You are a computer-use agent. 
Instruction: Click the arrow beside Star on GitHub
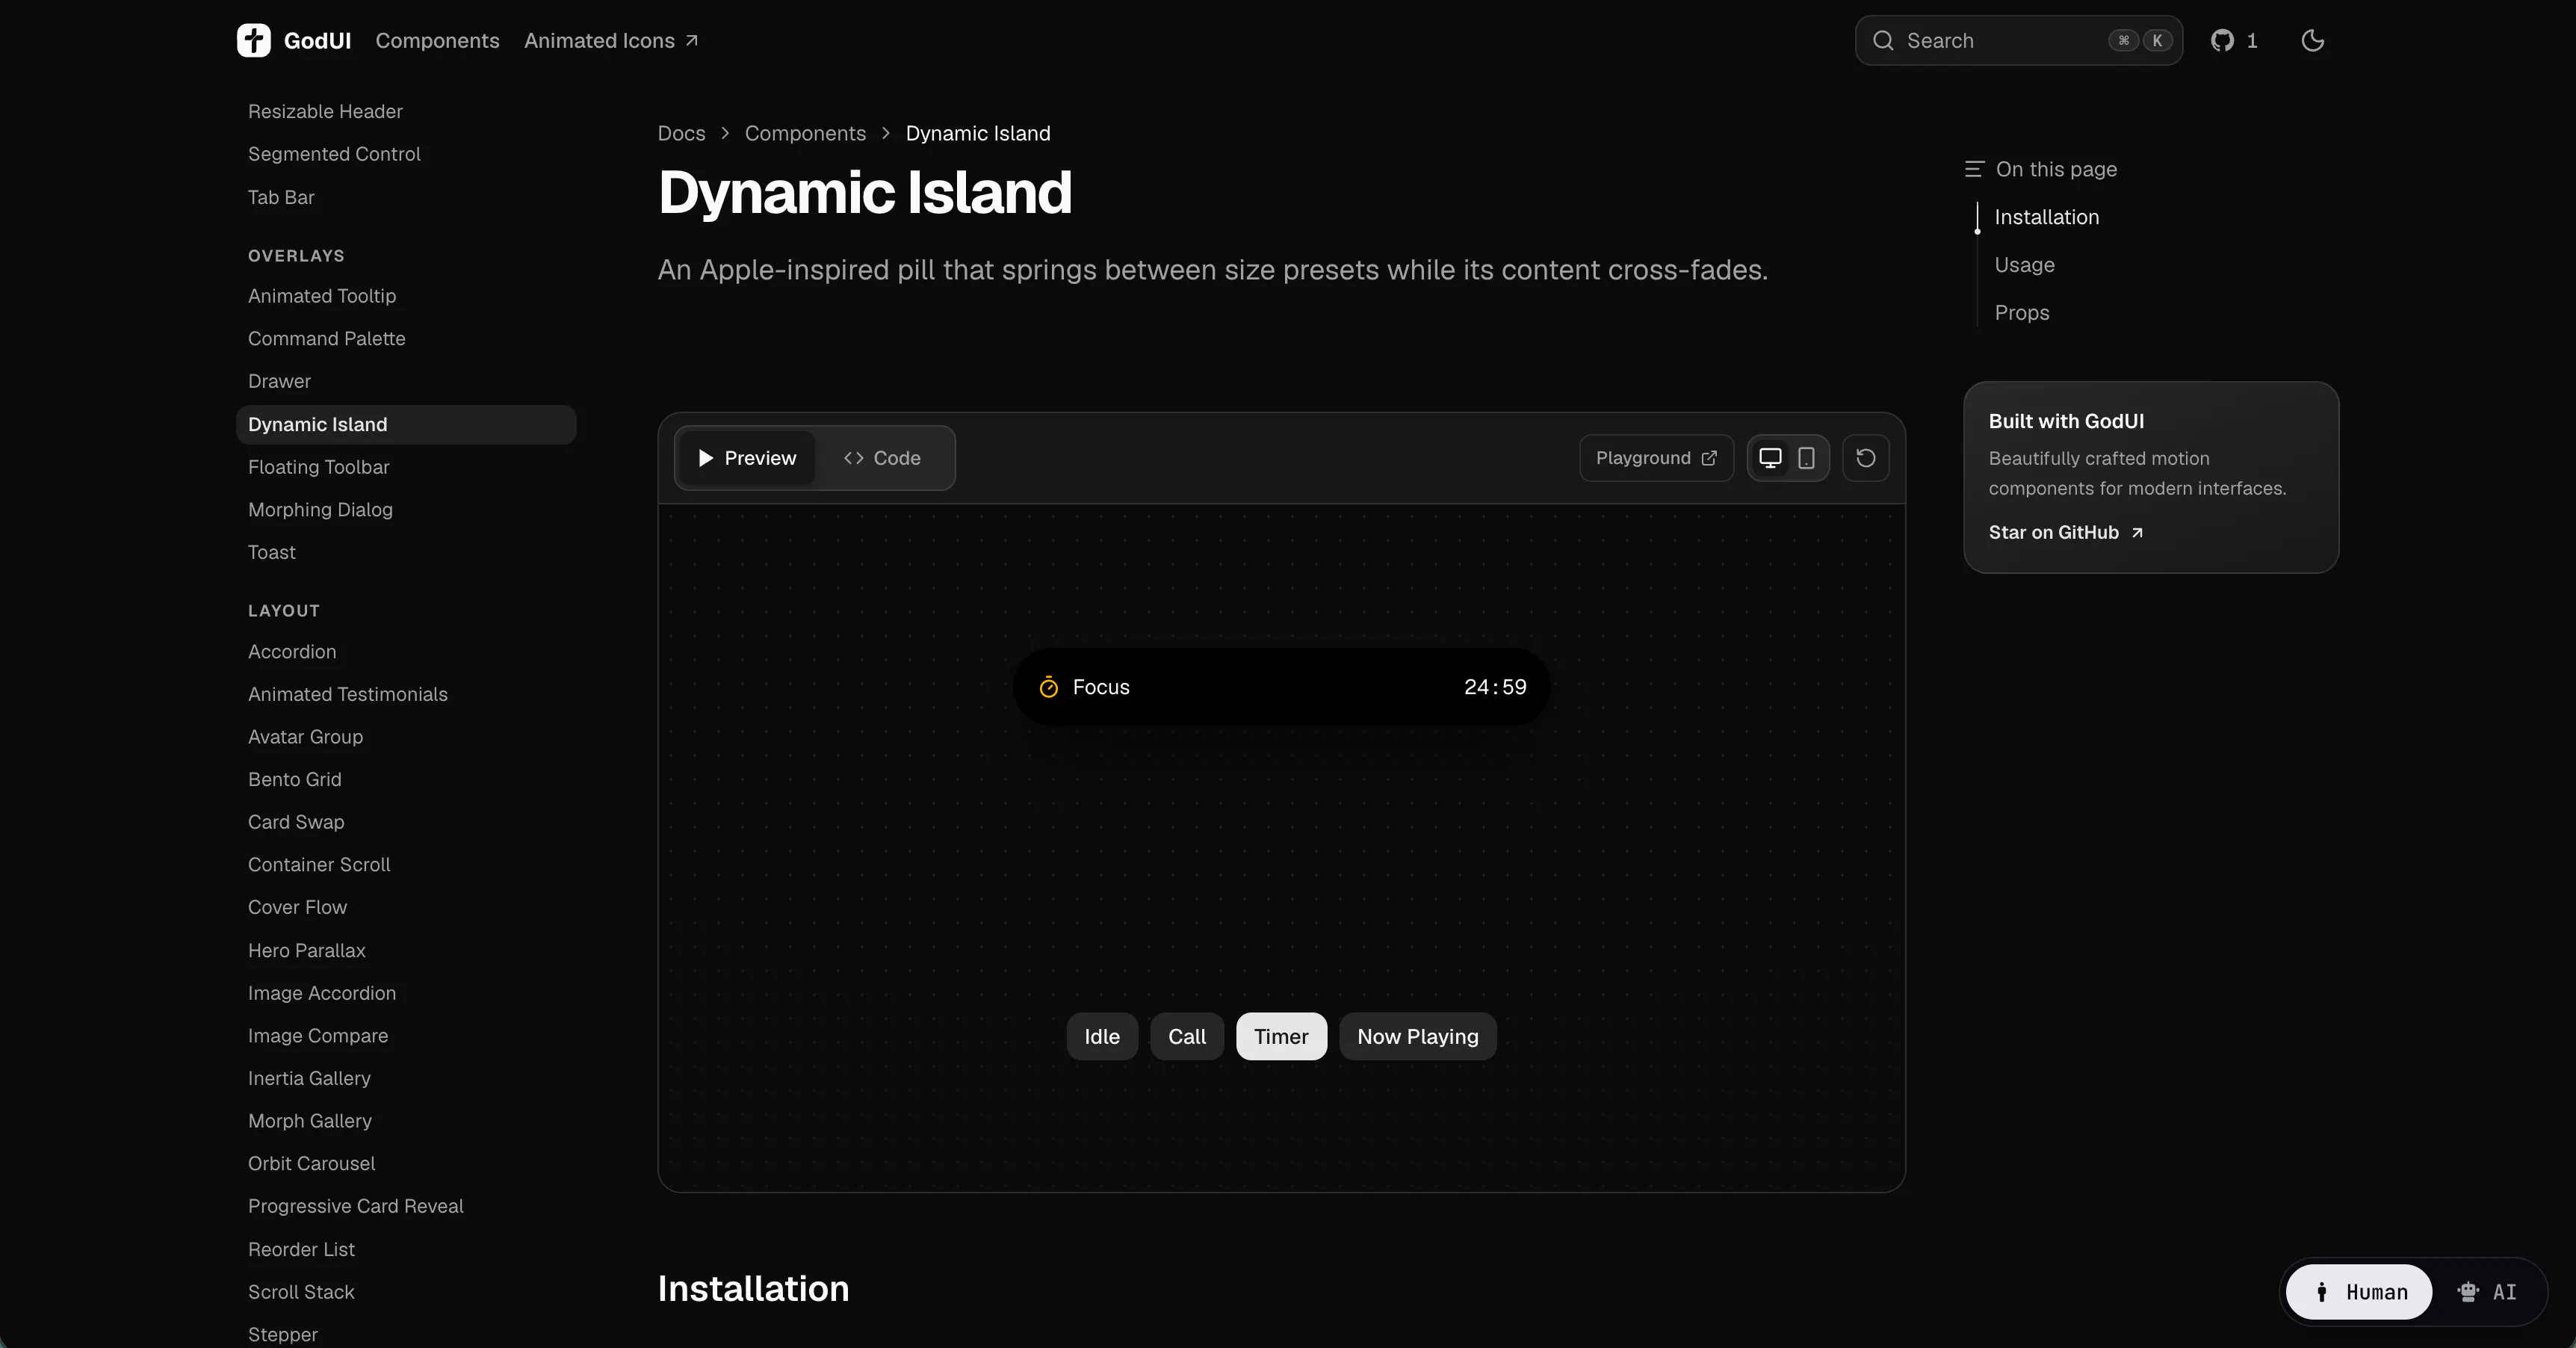[2137, 533]
